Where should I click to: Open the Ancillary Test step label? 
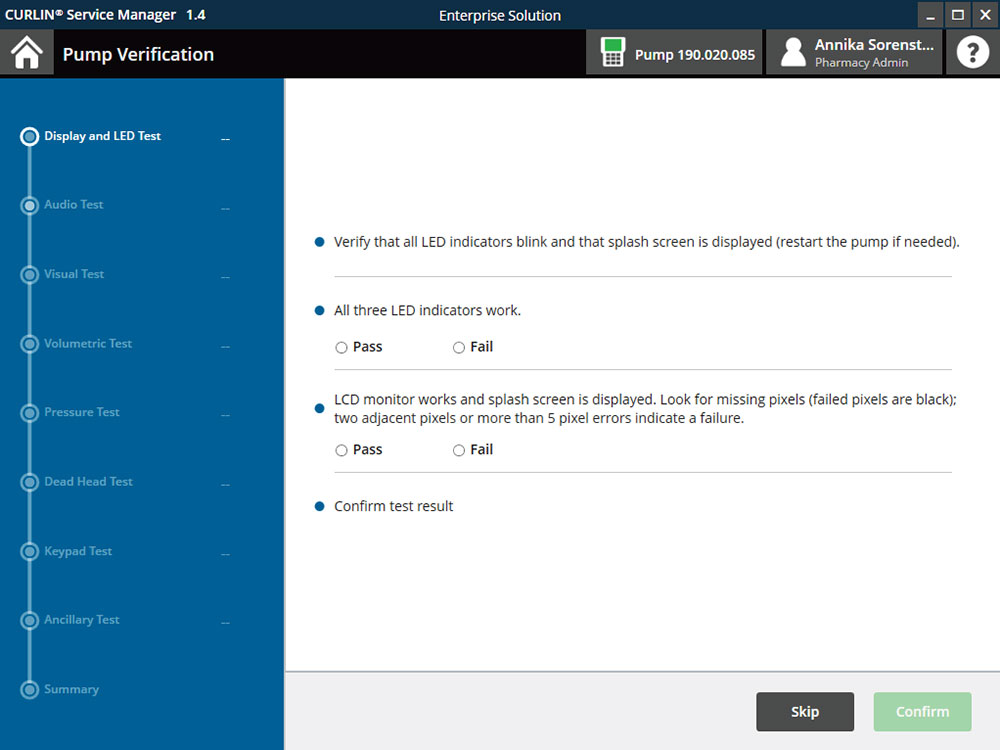[82, 620]
